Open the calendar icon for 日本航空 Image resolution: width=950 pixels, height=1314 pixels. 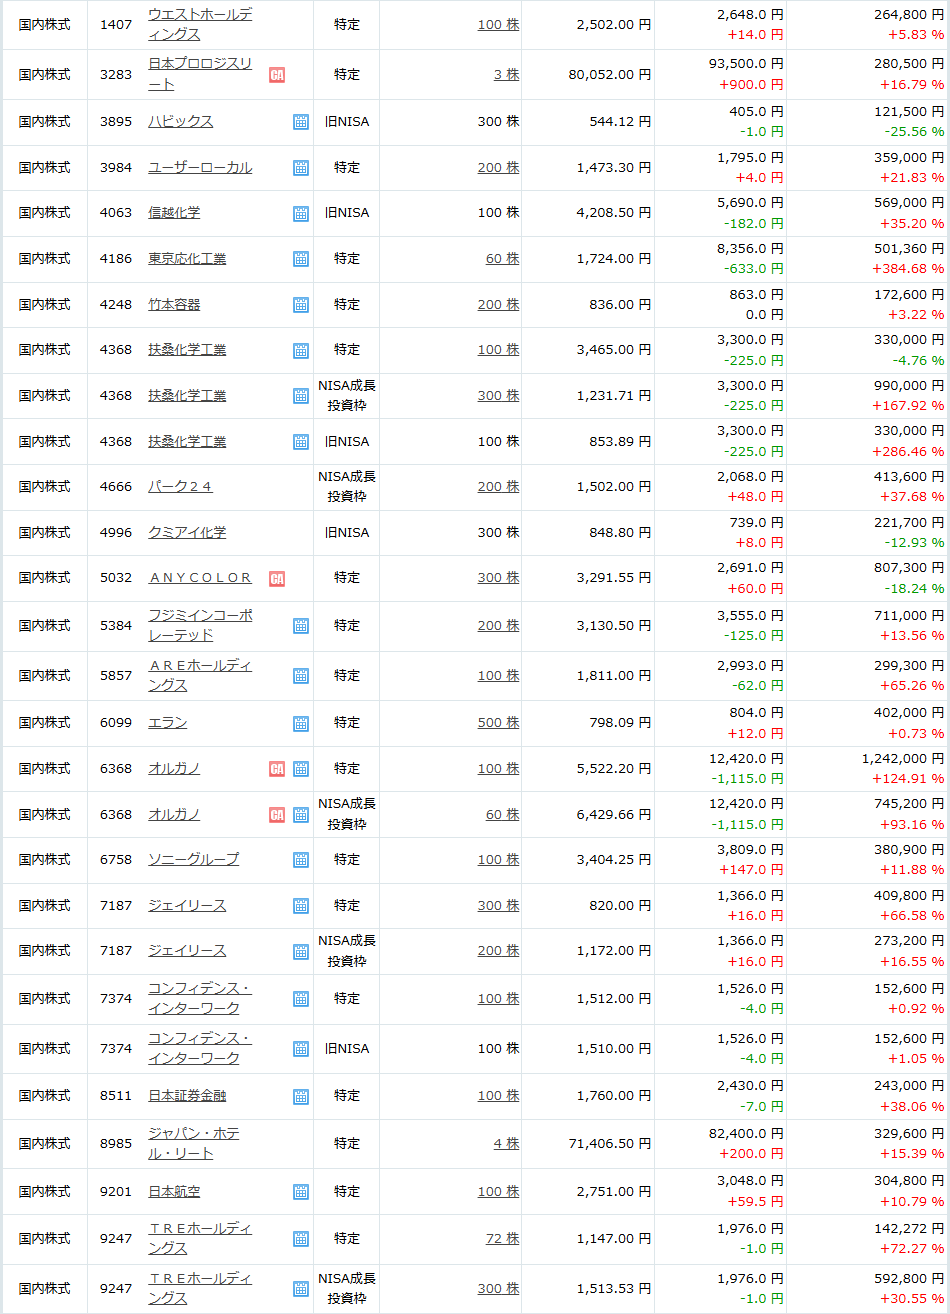point(301,1192)
